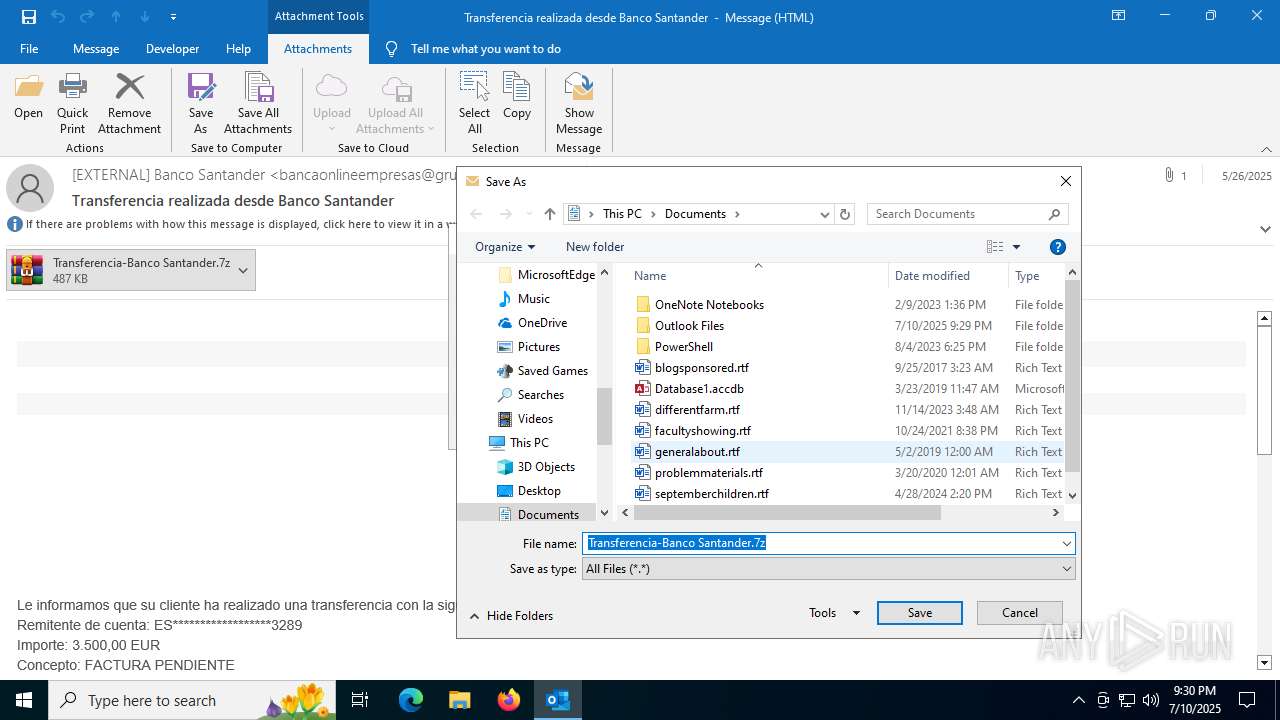Customize Quick Access Toolbar dropdown
This screenshot has height=720, width=1280.
click(173, 17)
